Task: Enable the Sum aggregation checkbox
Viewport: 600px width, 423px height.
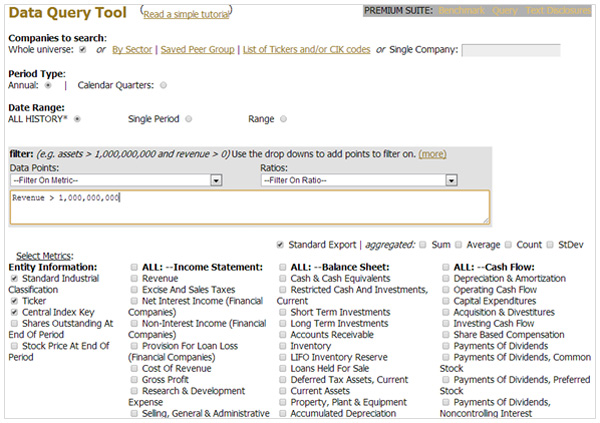Action: click(424, 244)
